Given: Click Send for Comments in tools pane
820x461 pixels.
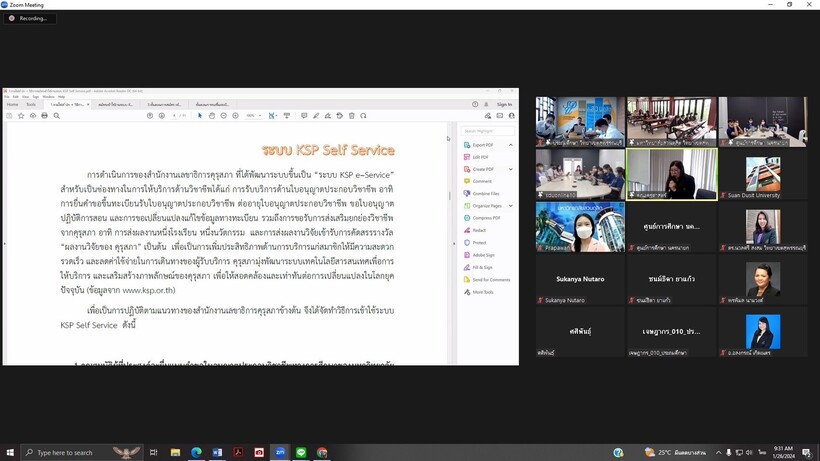Looking at the screenshot, I should (487, 280).
